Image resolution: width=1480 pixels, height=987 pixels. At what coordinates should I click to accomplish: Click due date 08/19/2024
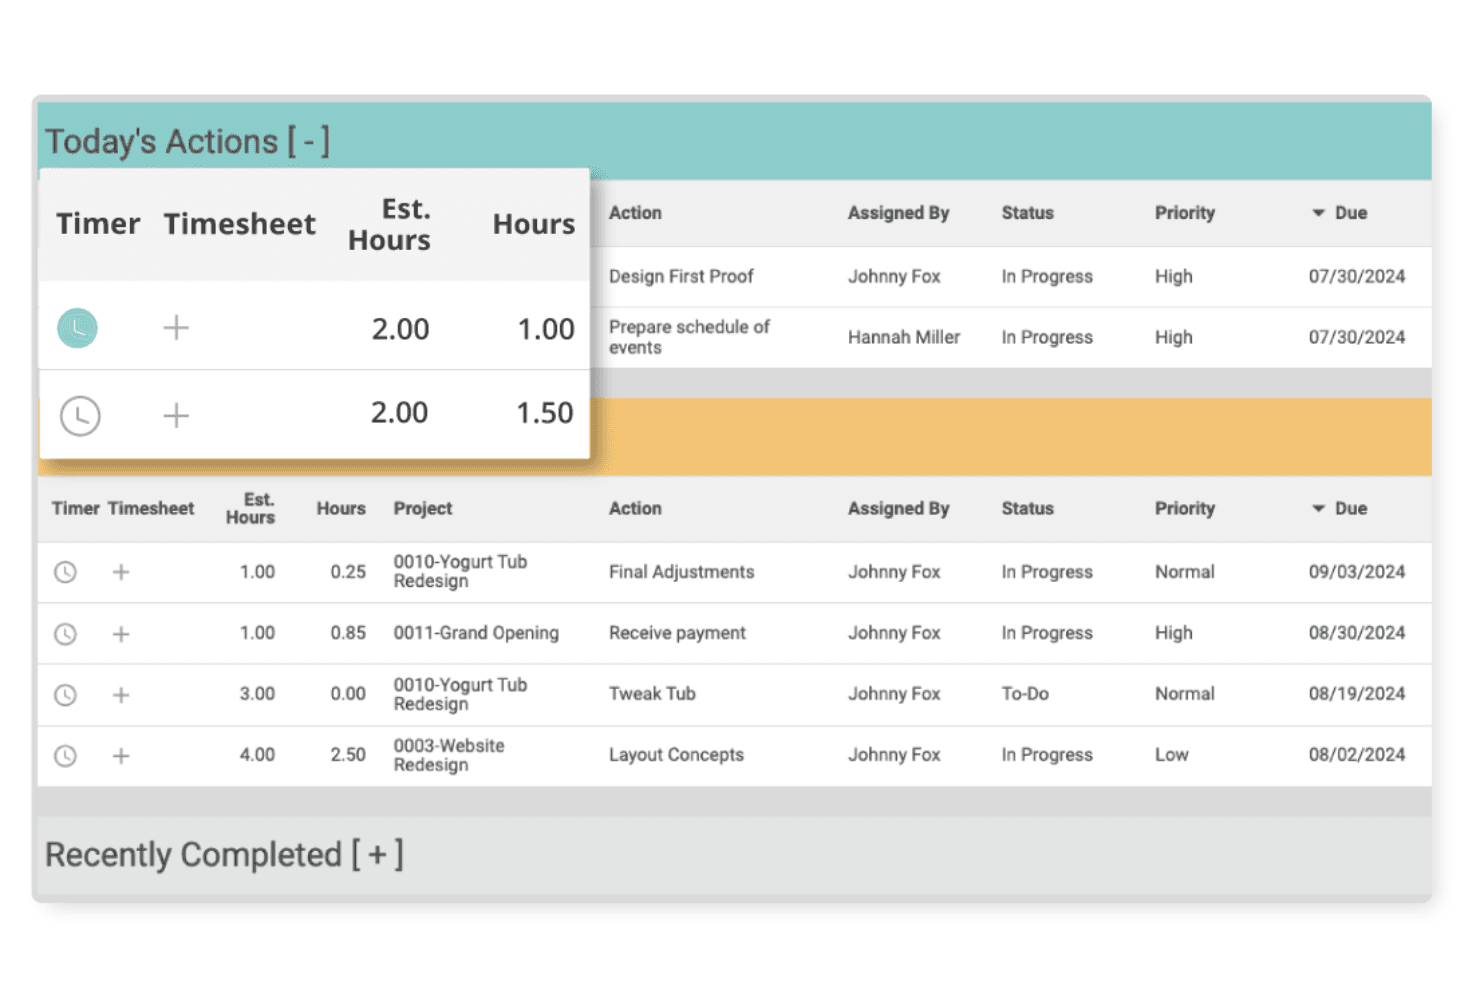coord(1357,694)
